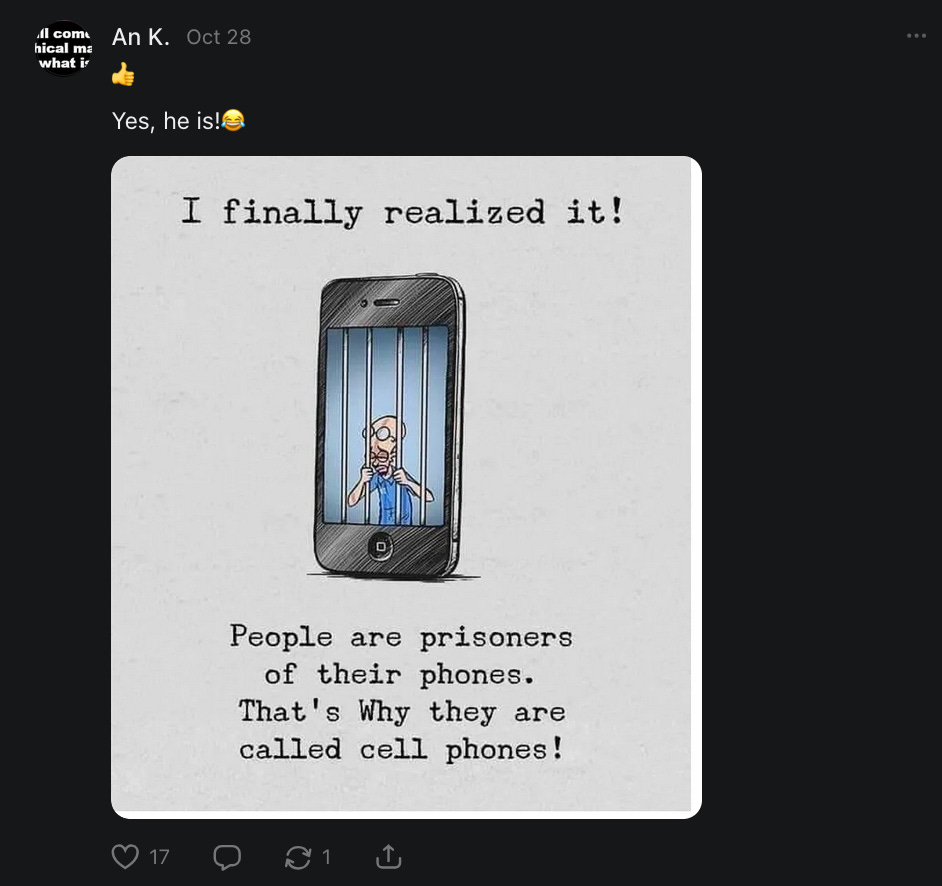Like the post with the heart icon

click(125, 857)
